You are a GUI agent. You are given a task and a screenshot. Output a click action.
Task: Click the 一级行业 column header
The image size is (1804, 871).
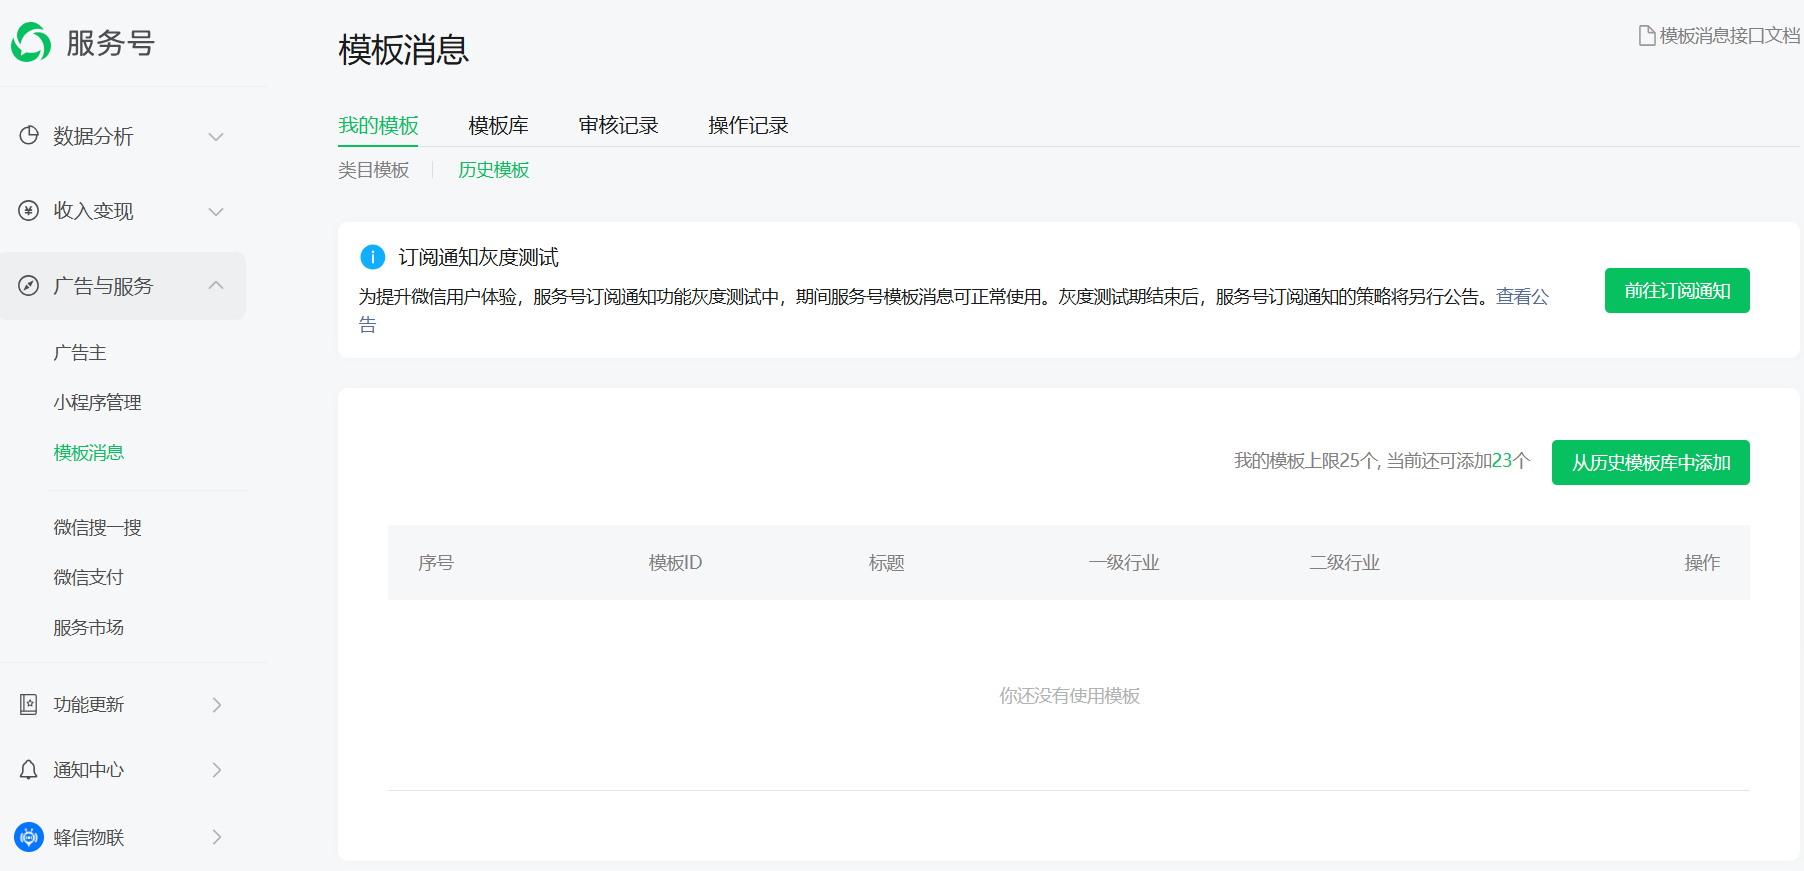(x=1124, y=563)
